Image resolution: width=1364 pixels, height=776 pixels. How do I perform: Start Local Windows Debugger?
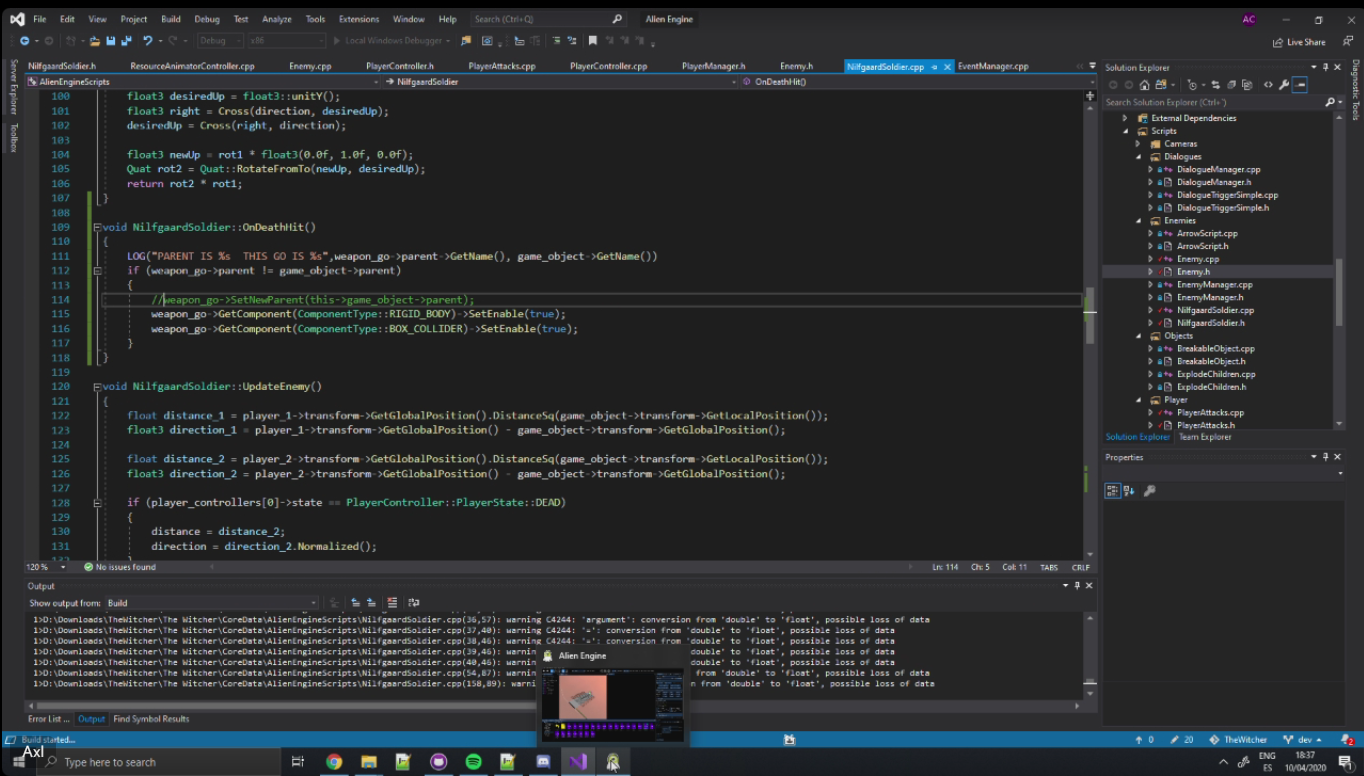pyautogui.click(x=390, y=41)
